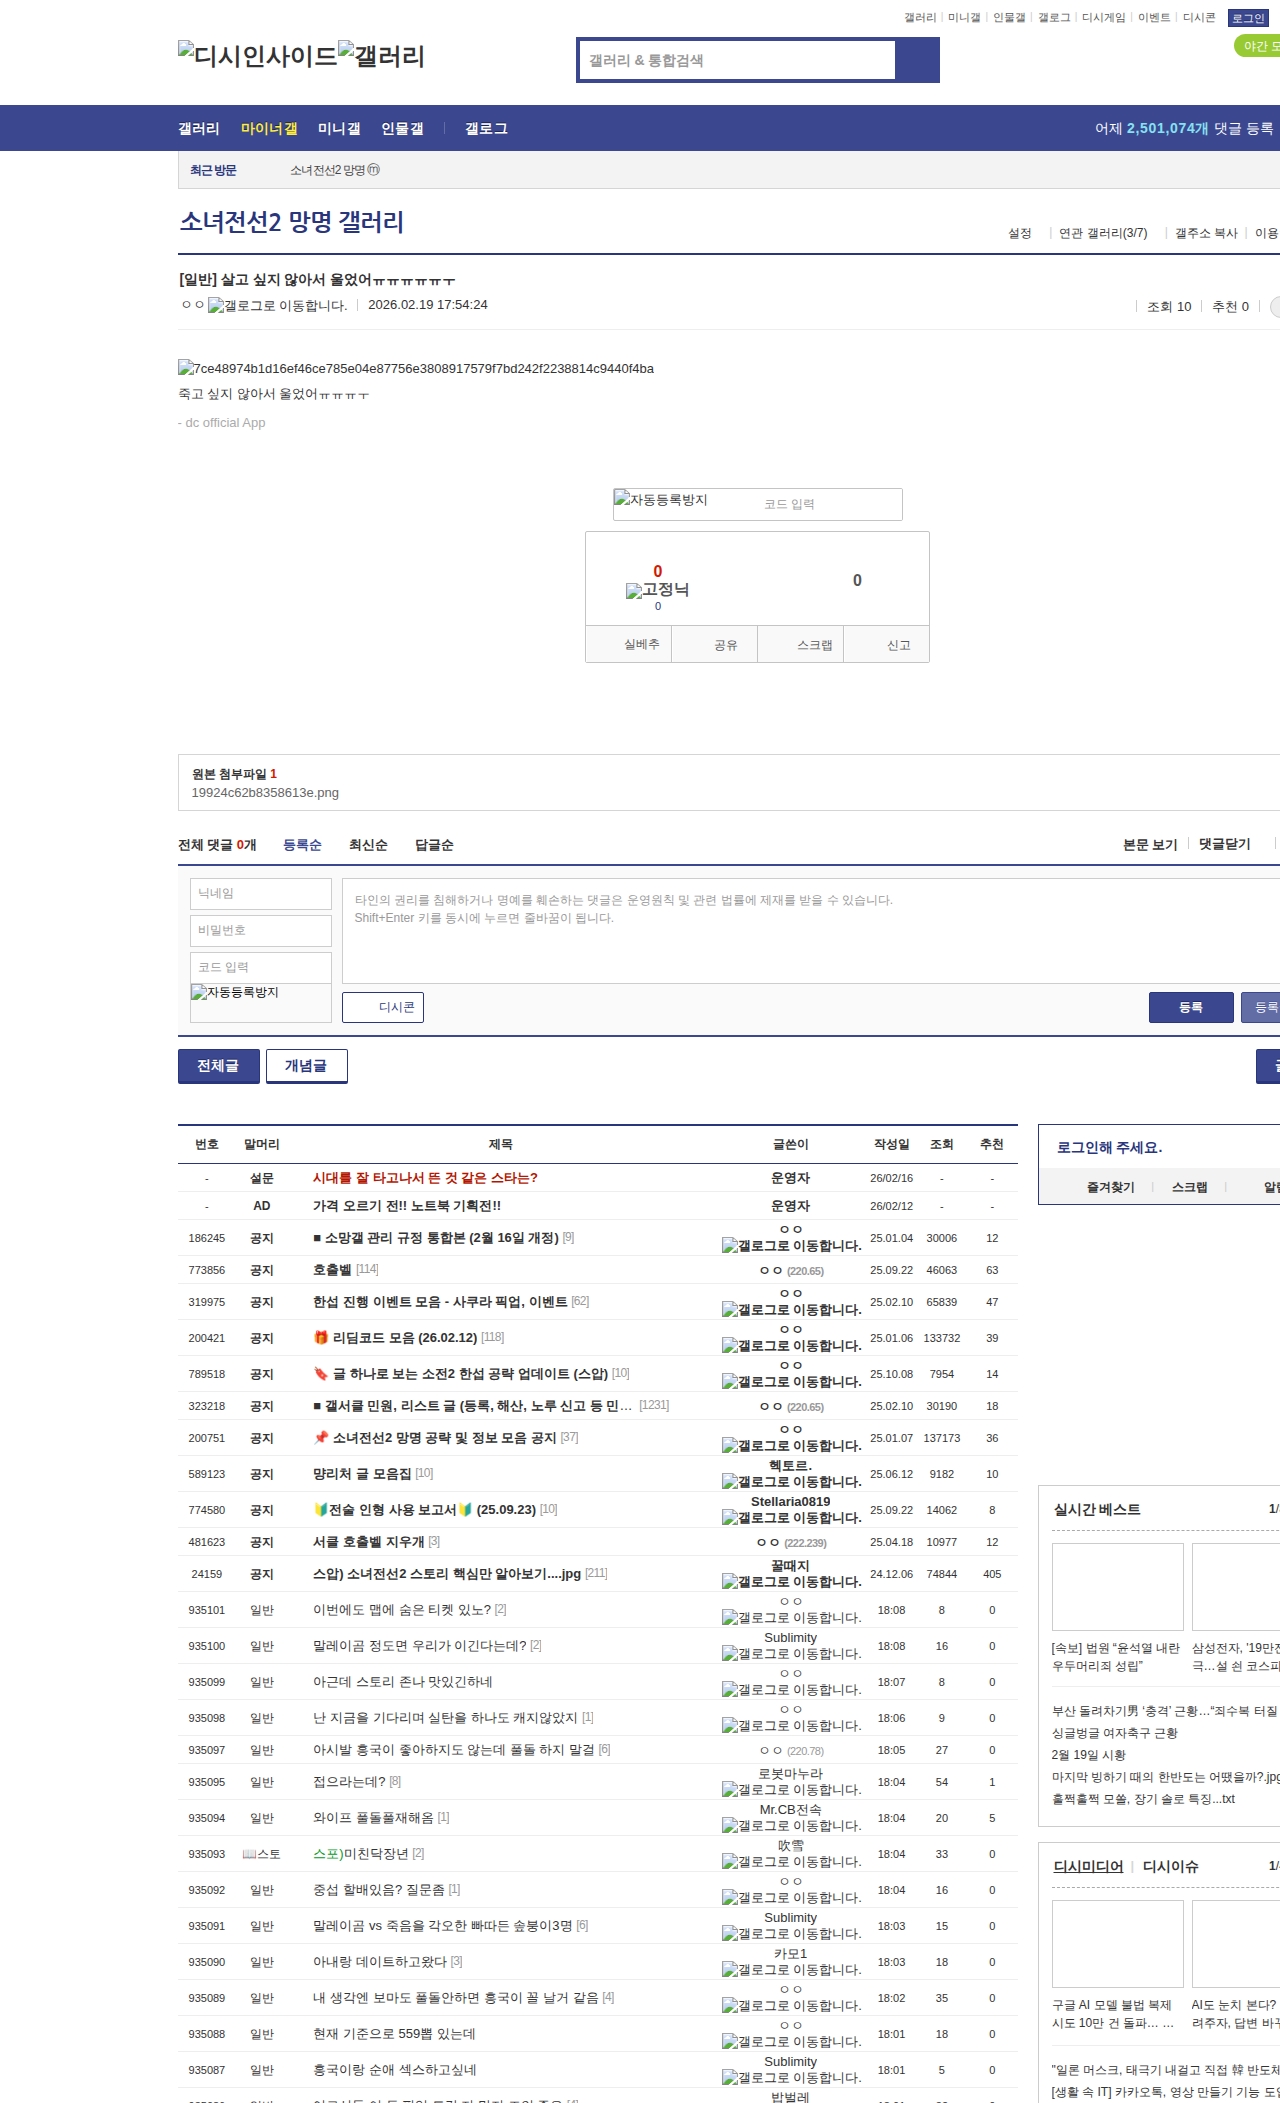
Task: Toggle the 야간 모드 night mode button
Action: [x=1258, y=46]
